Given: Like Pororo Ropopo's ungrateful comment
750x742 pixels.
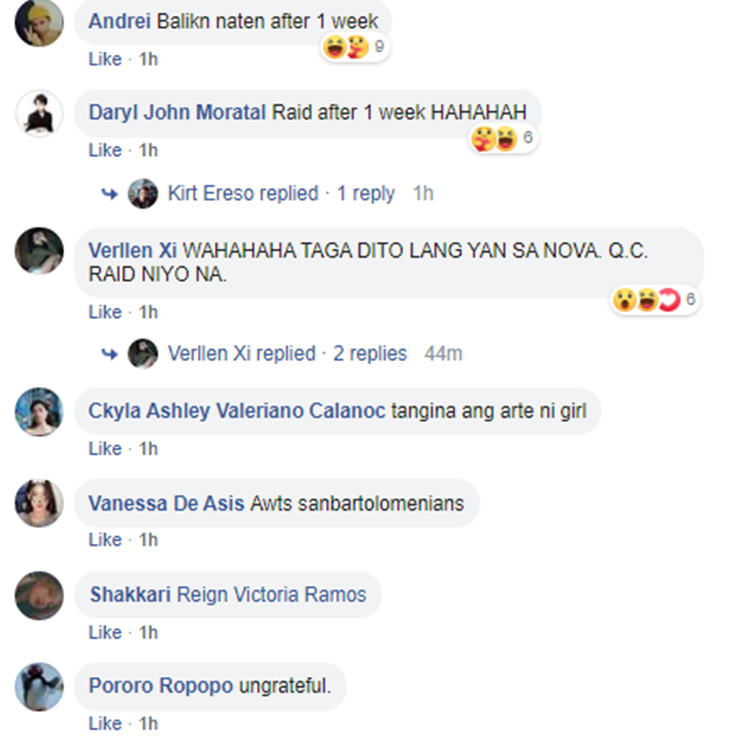Looking at the screenshot, I should click(x=105, y=723).
